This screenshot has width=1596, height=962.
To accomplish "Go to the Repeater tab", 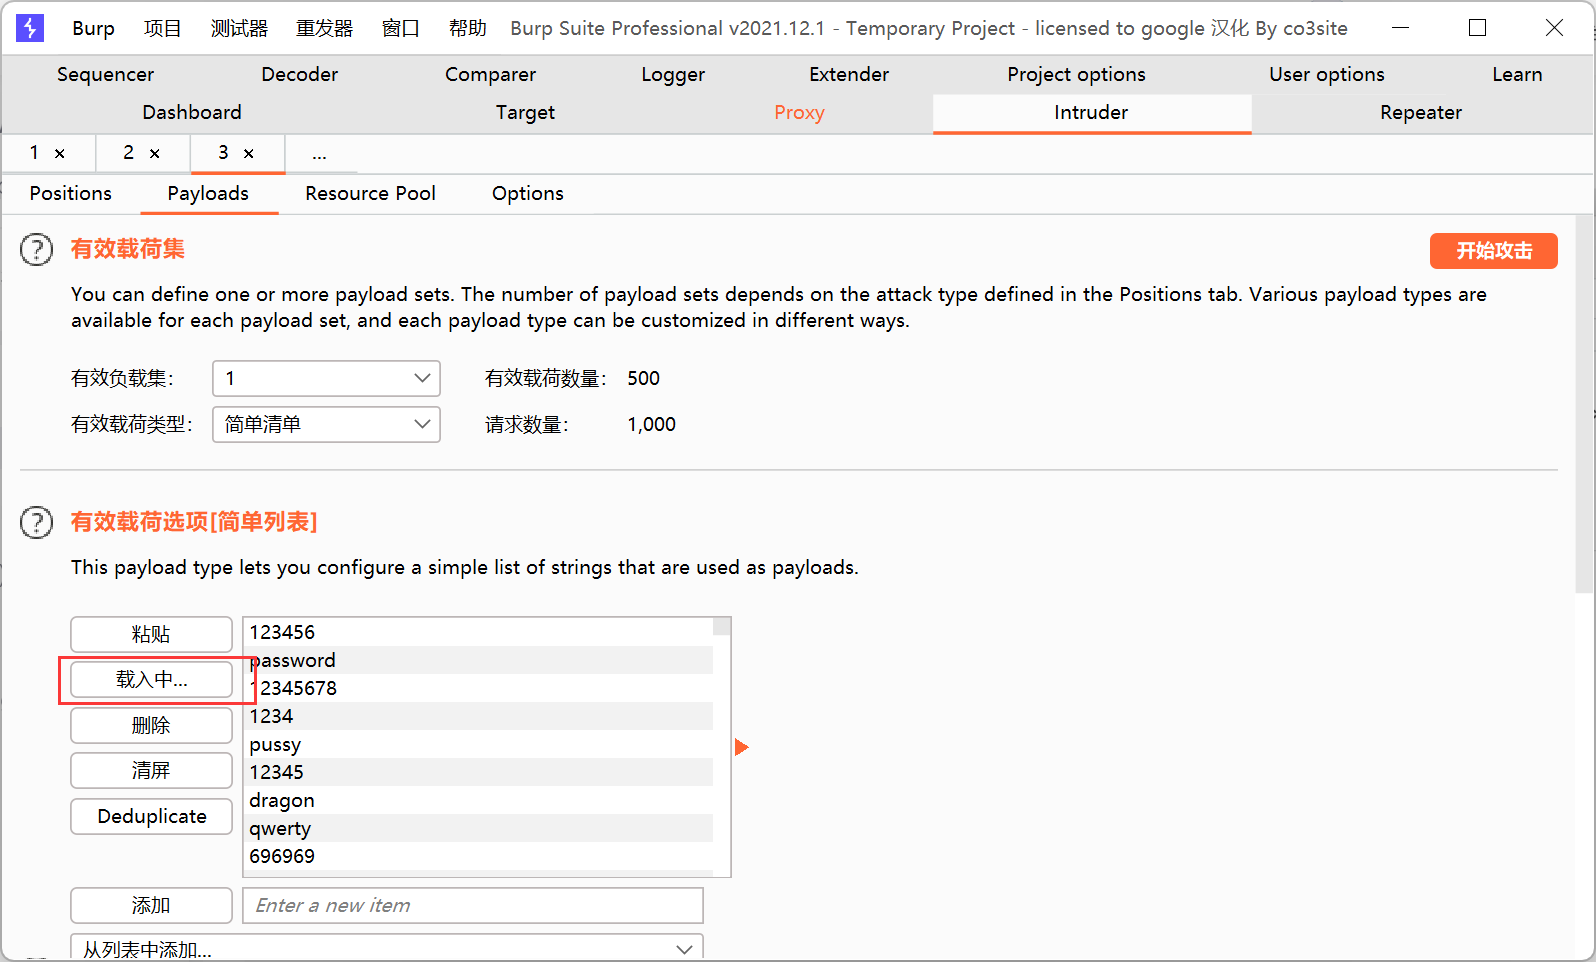I will (x=1421, y=112).
